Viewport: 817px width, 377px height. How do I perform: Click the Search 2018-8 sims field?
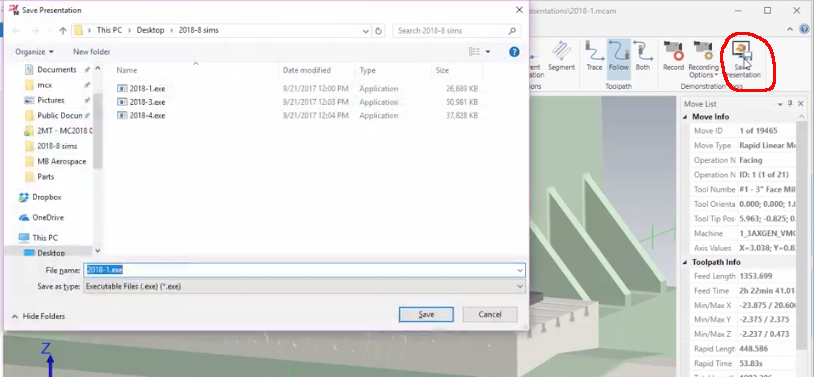pyautogui.click(x=456, y=31)
